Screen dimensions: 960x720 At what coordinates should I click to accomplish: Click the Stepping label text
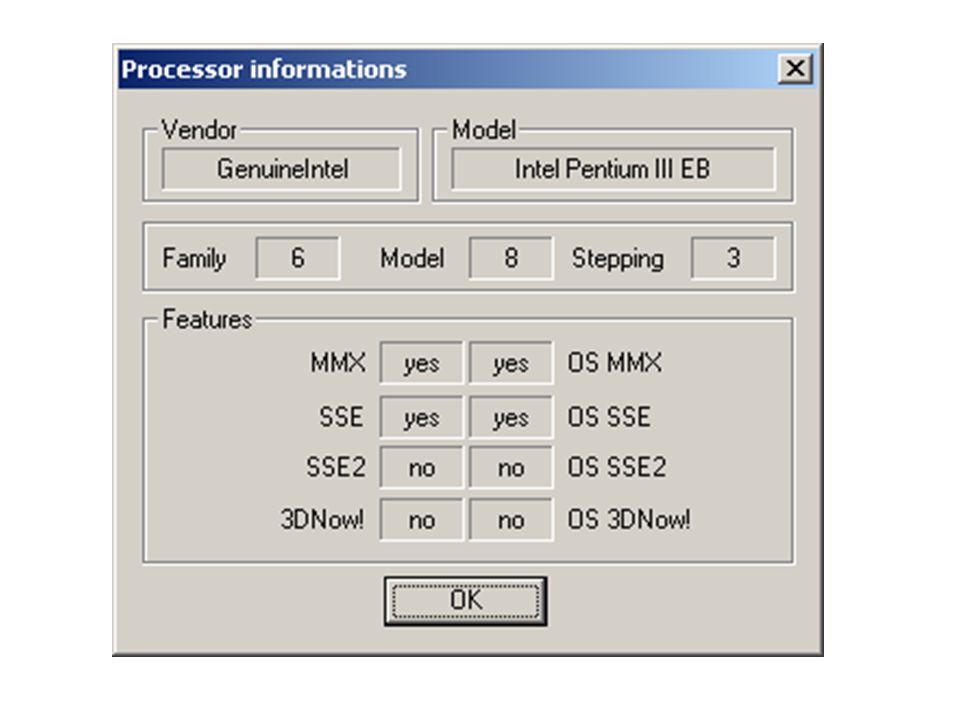[618, 258]
